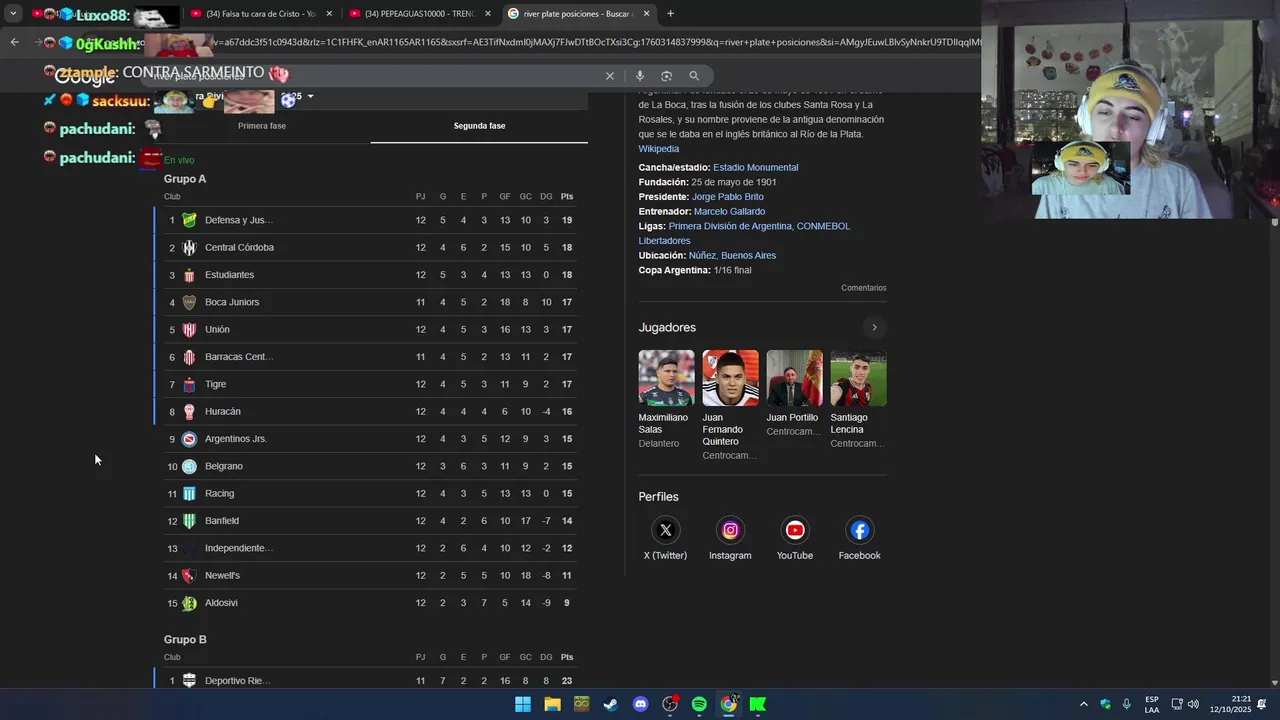Open River Plate YouTube profile icon
The width and height of the screenshot is (1280, 720).
[x=795, y=530]
